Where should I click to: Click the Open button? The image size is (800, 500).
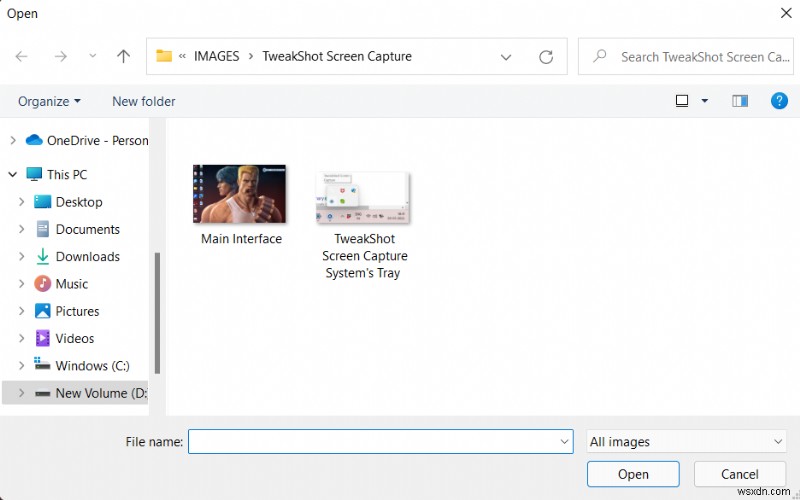click(633, 474)
